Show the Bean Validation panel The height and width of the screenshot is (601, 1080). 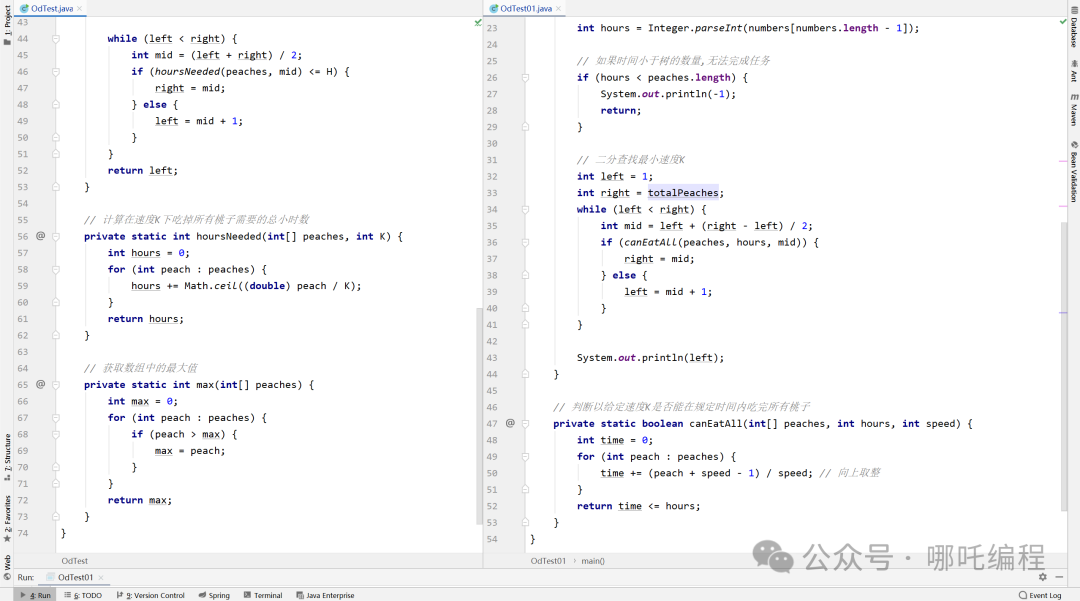1073,172
